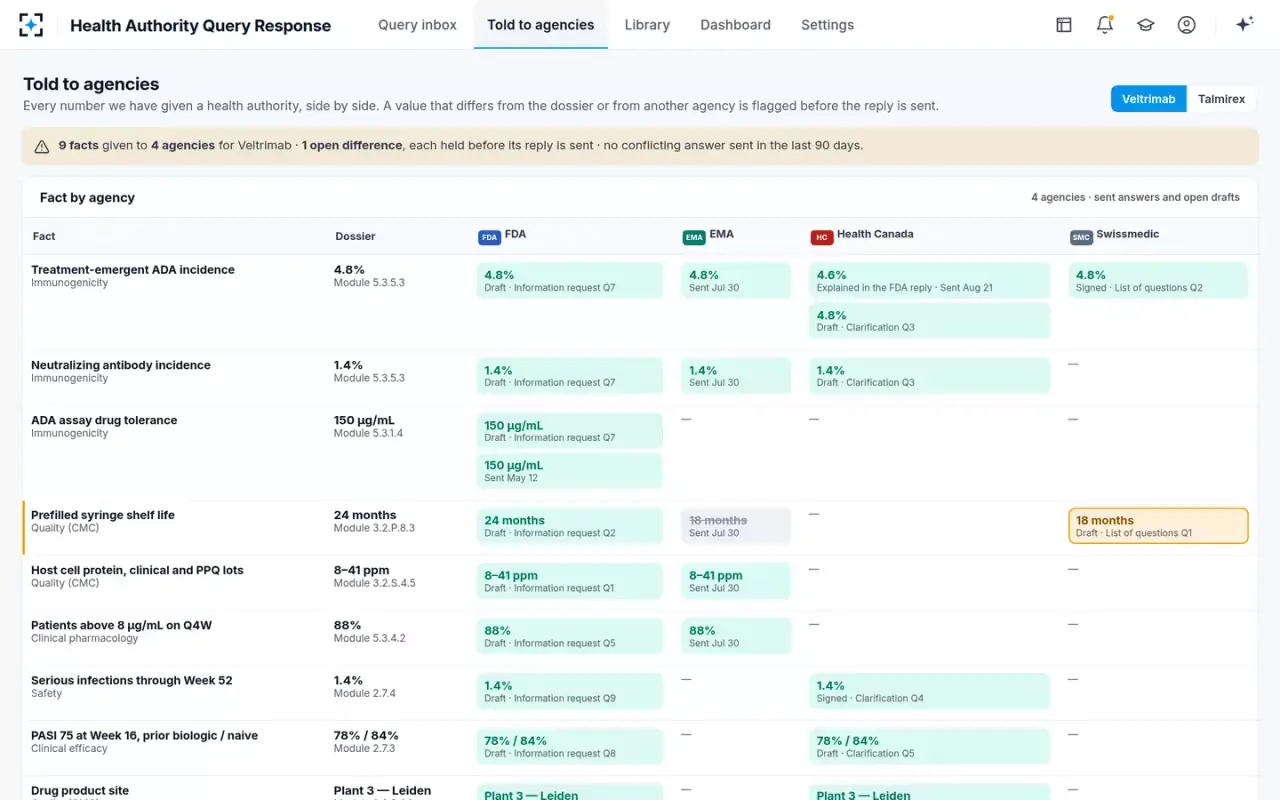Viewport: 1280px width, 800px height.
Task: Open the user account icon
Action: (x=1187, y=25)
